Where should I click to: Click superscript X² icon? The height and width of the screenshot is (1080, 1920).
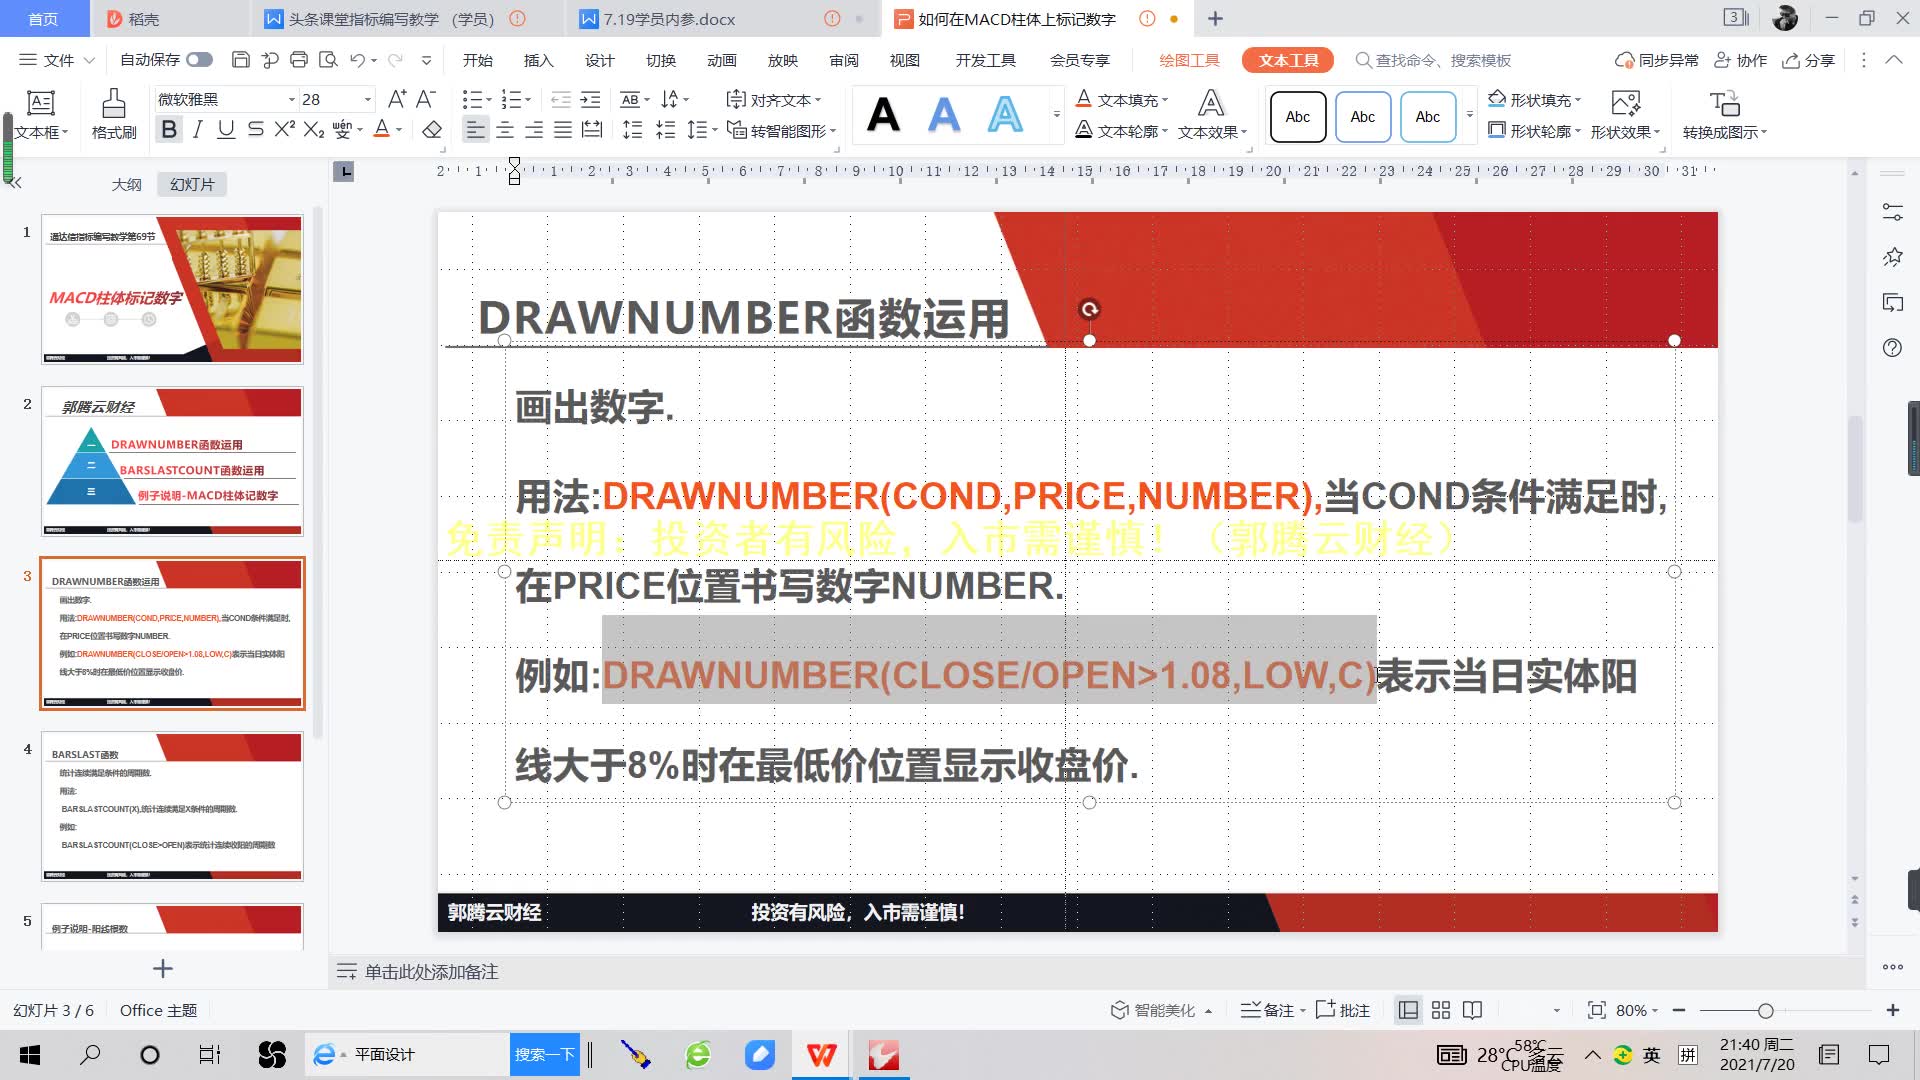click(284, 130)
